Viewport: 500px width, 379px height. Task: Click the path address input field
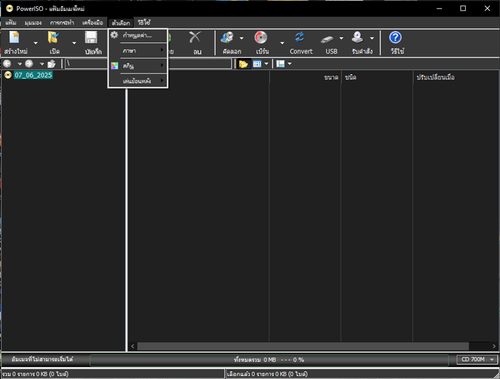coord(148,63)
